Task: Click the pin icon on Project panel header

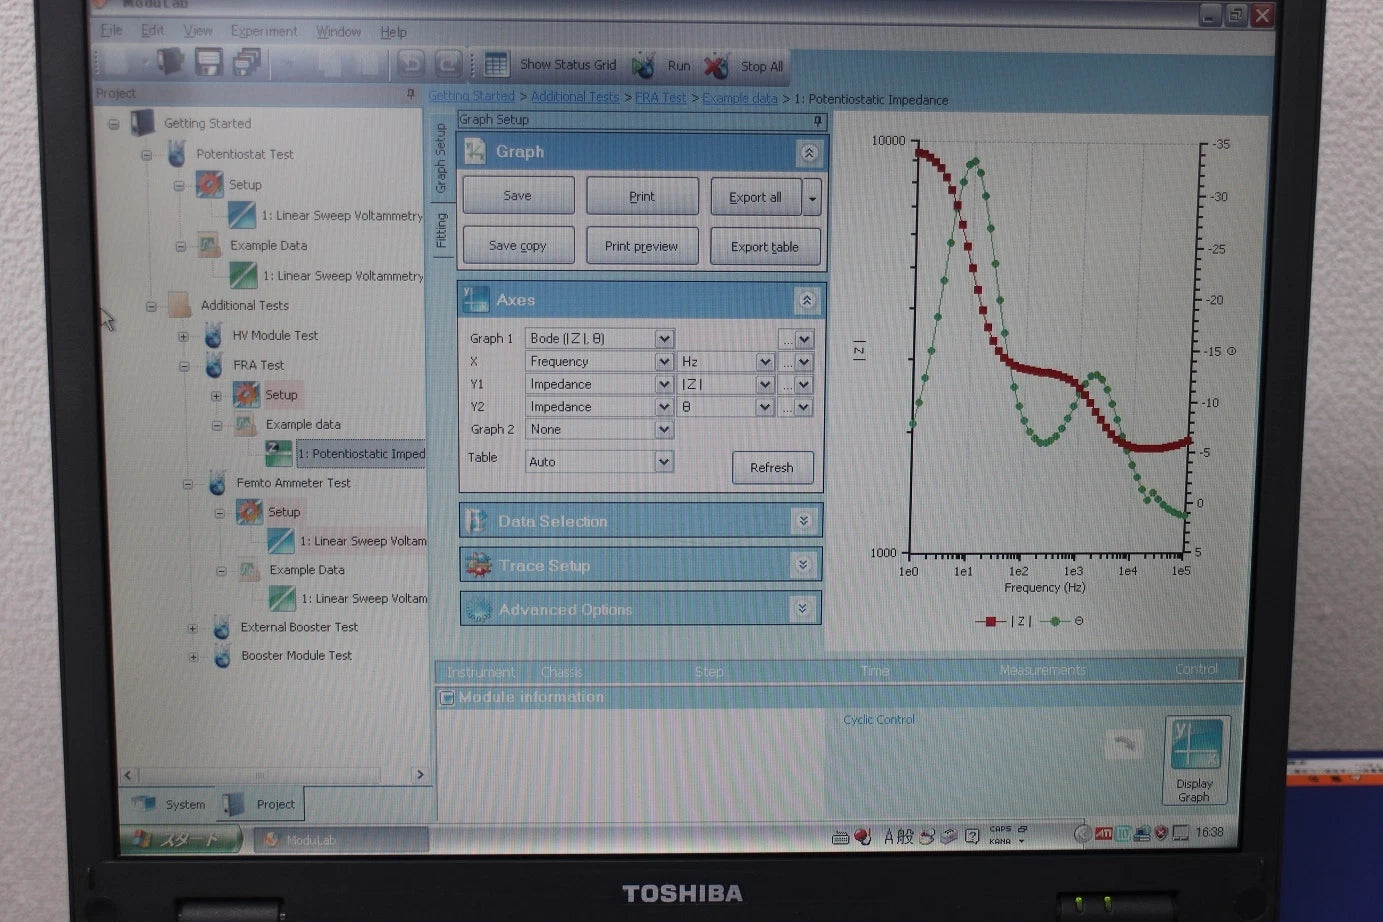Action: pyautogui.click(x=410, y=93)
